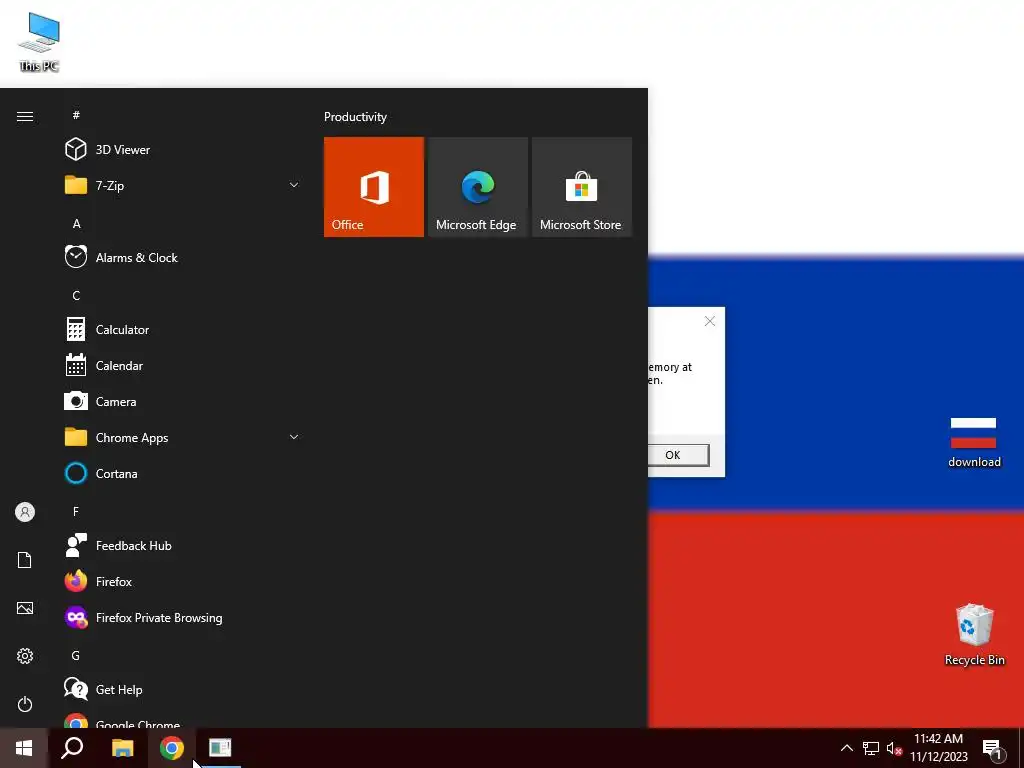
Task: Click the network tray icon
Action: [x=871, y=748]
